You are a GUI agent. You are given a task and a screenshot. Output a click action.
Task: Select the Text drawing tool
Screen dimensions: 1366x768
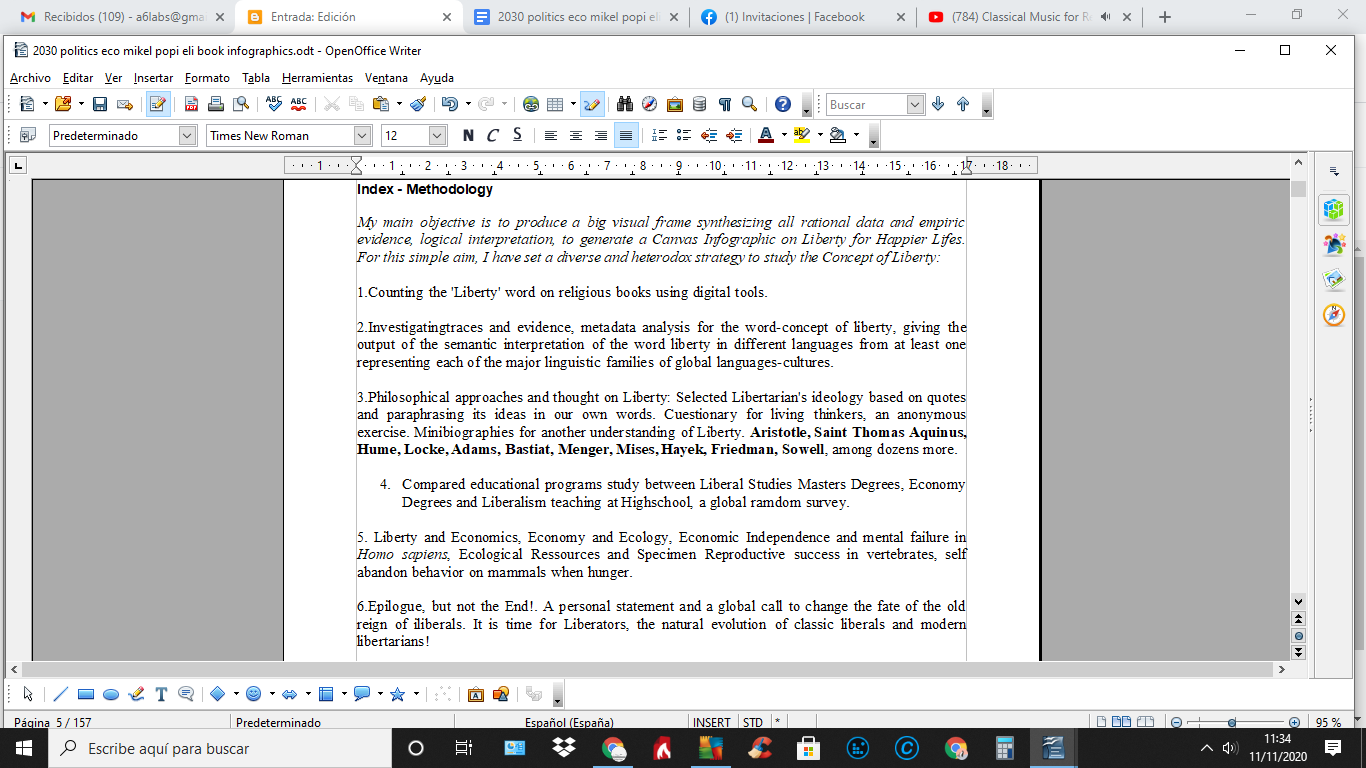tap(161, 693)
